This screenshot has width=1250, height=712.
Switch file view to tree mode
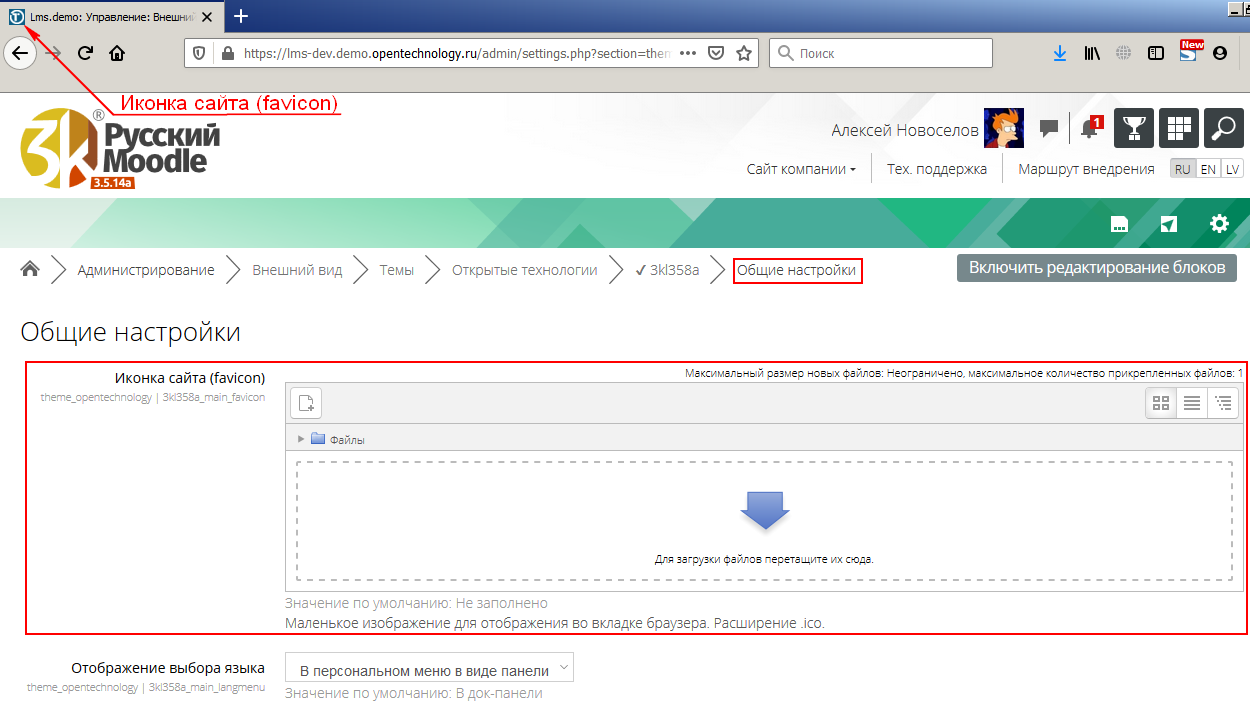1223,403
